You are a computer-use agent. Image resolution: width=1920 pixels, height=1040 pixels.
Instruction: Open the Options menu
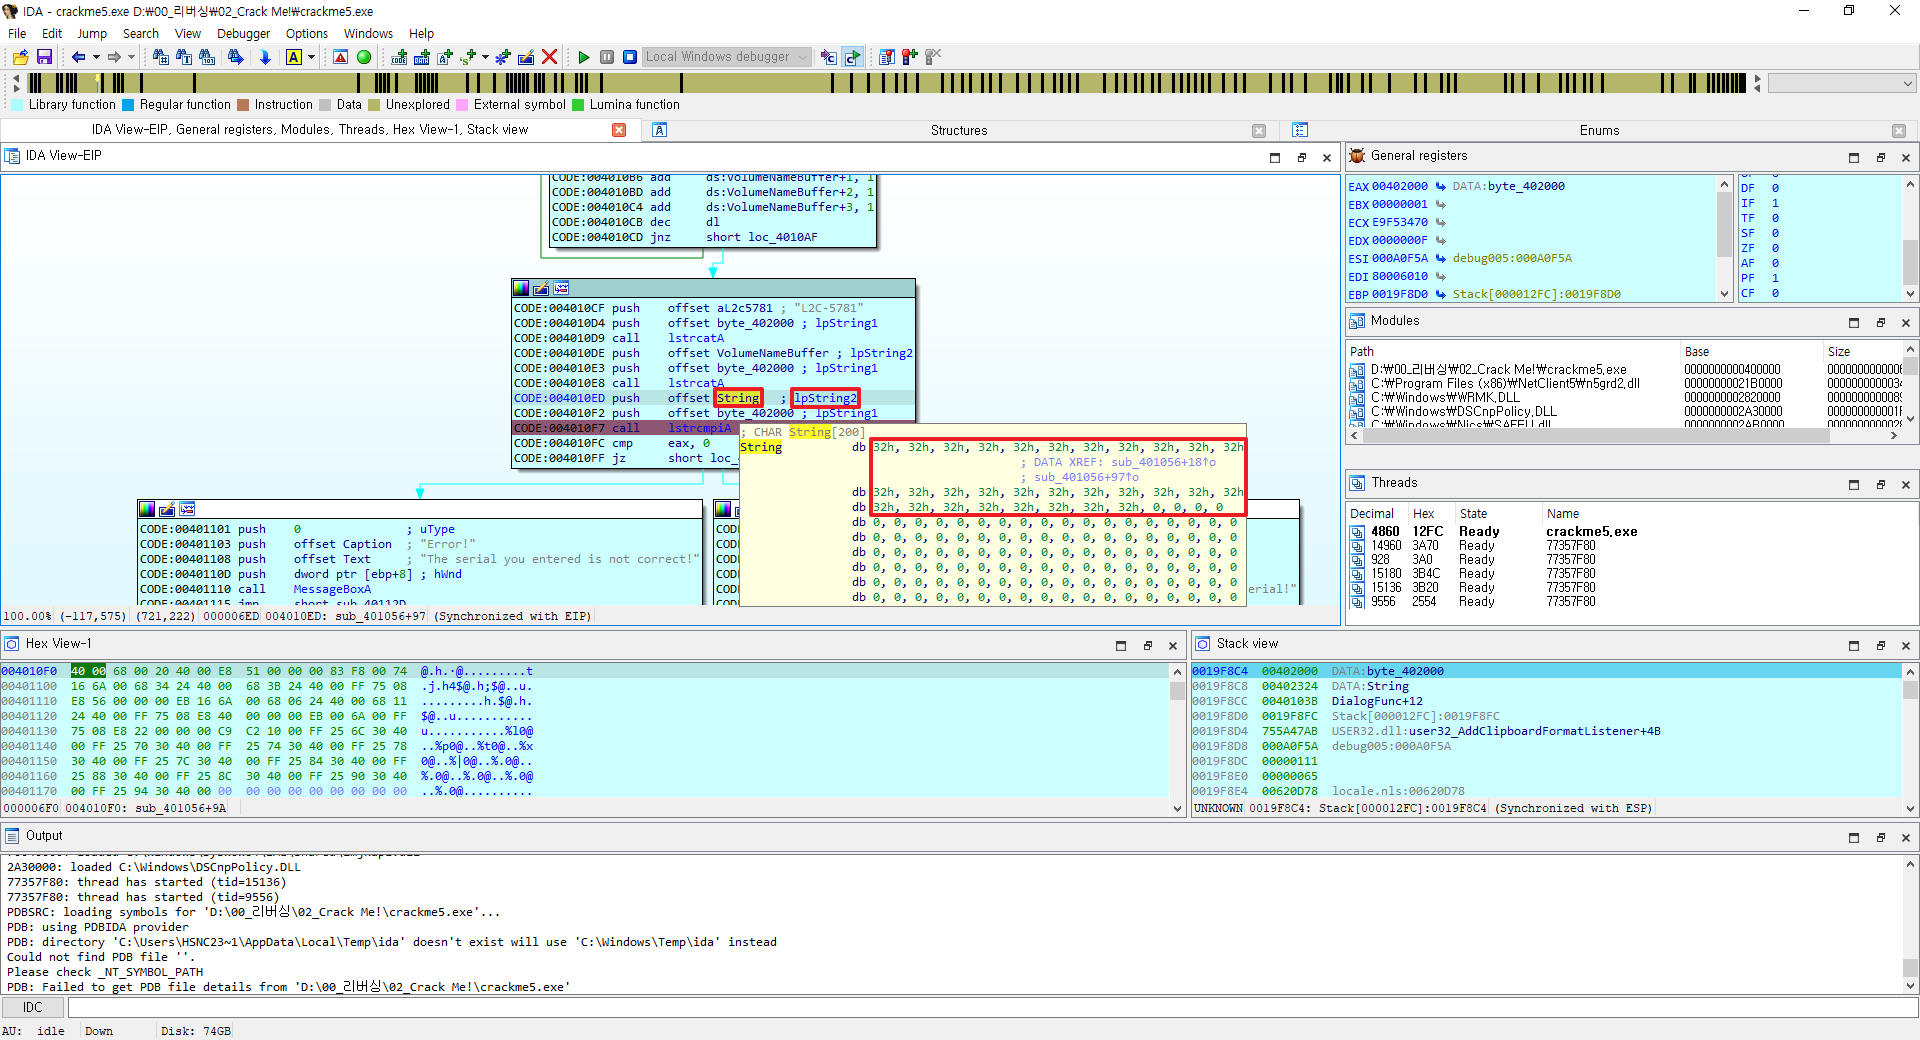point(307,33)
